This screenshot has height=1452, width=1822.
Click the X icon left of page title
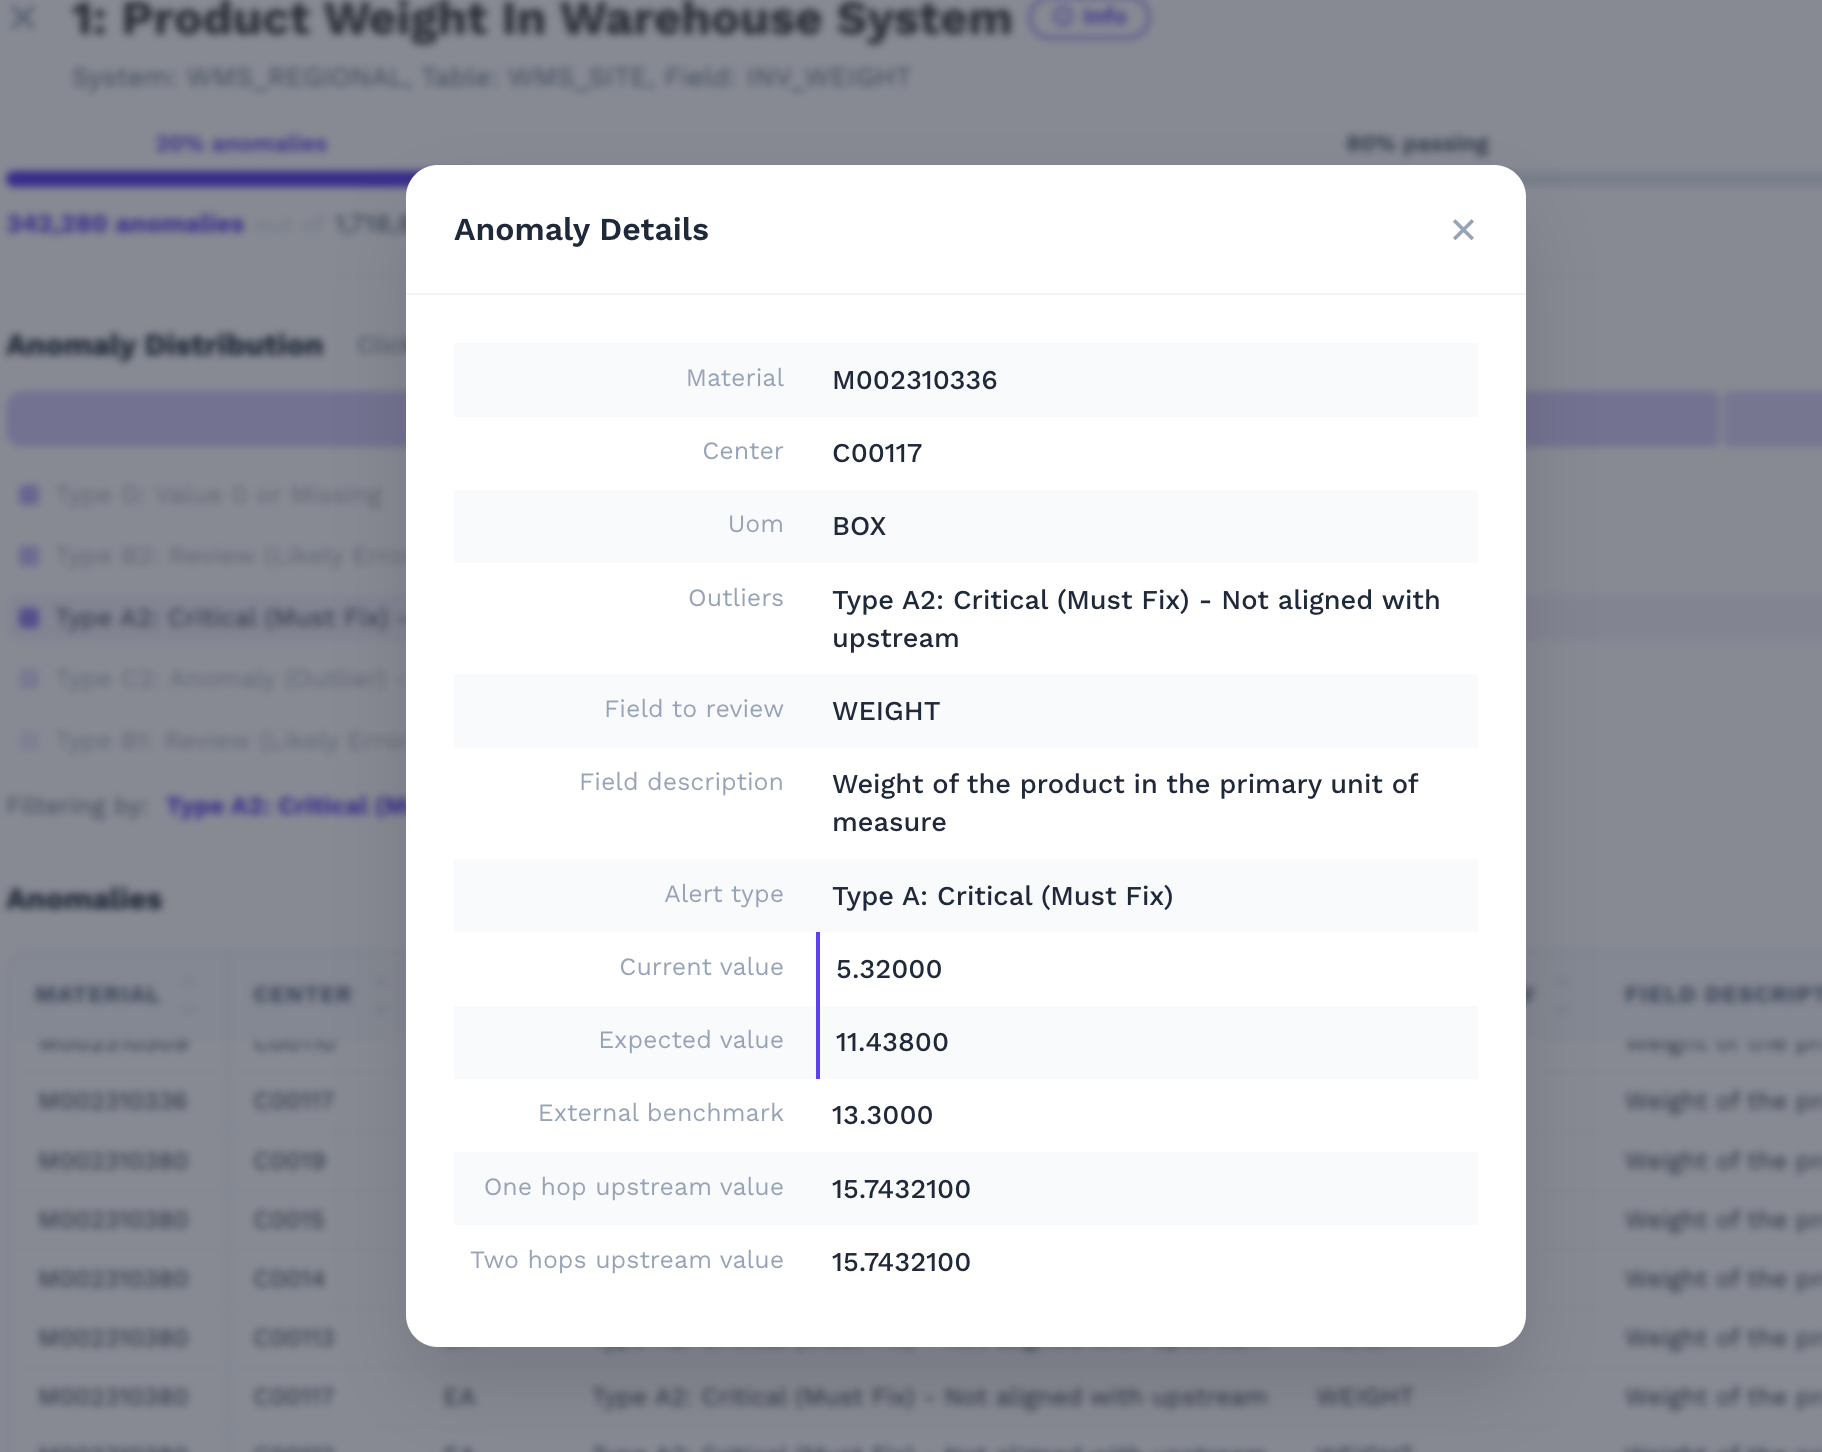pyautogui.click(x=24, y=17)
